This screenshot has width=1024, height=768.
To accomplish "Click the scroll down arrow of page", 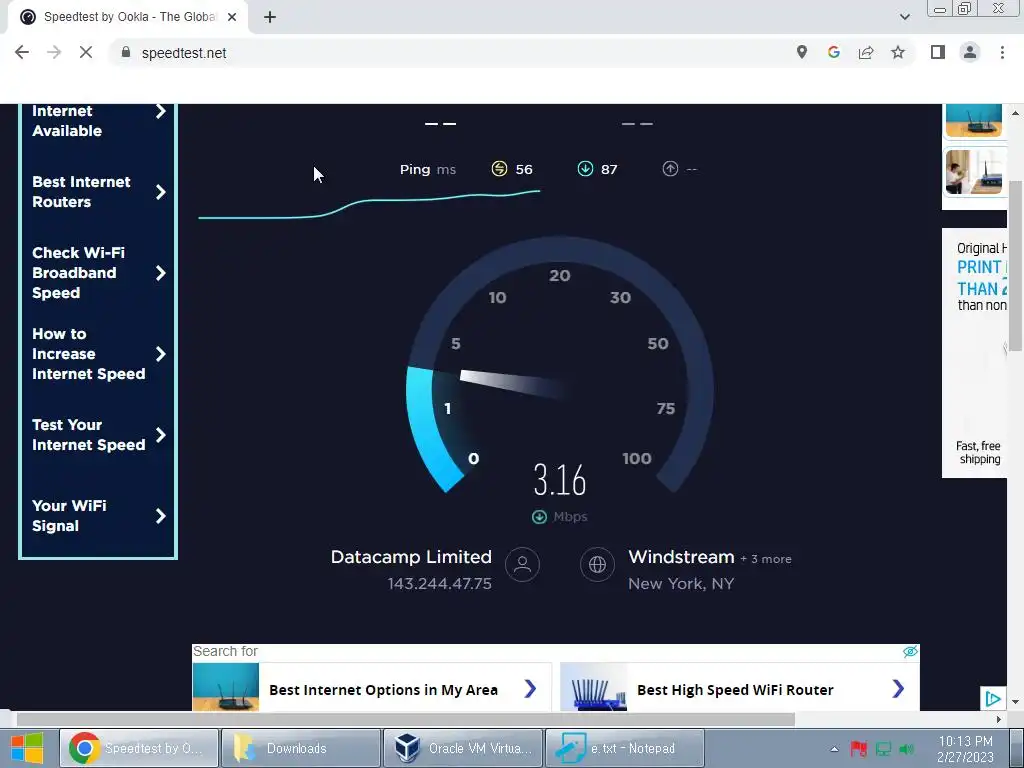I will (x=1016, y=702).
